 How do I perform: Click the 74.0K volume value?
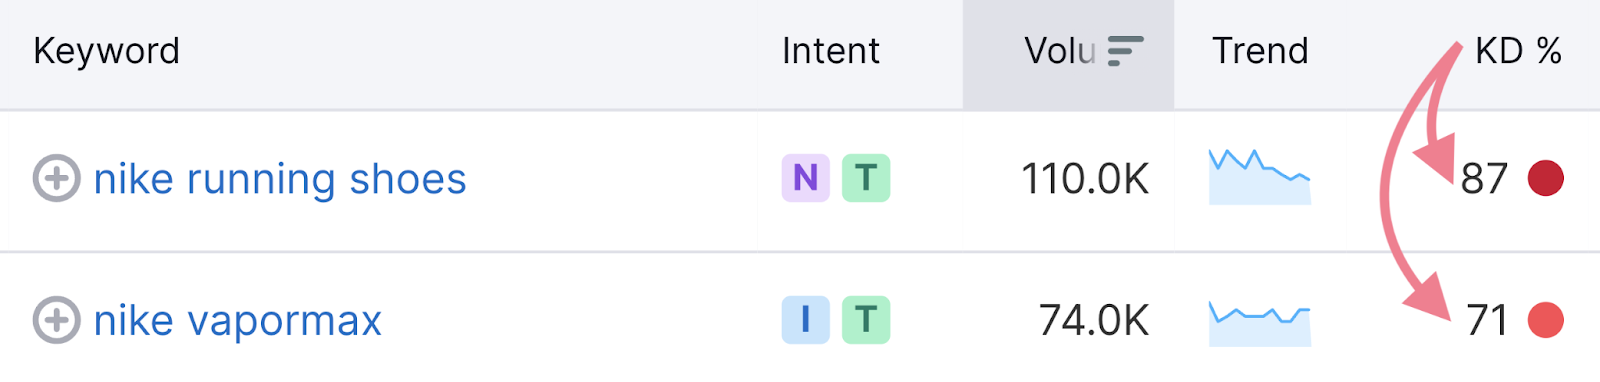click(x=1094, y=321)
